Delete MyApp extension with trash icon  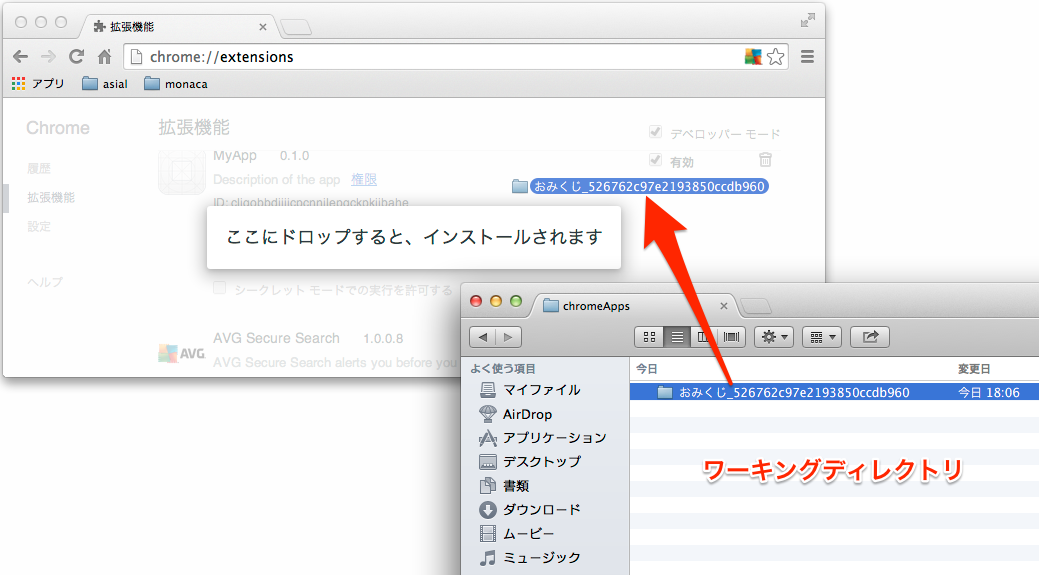coord(765,160)
